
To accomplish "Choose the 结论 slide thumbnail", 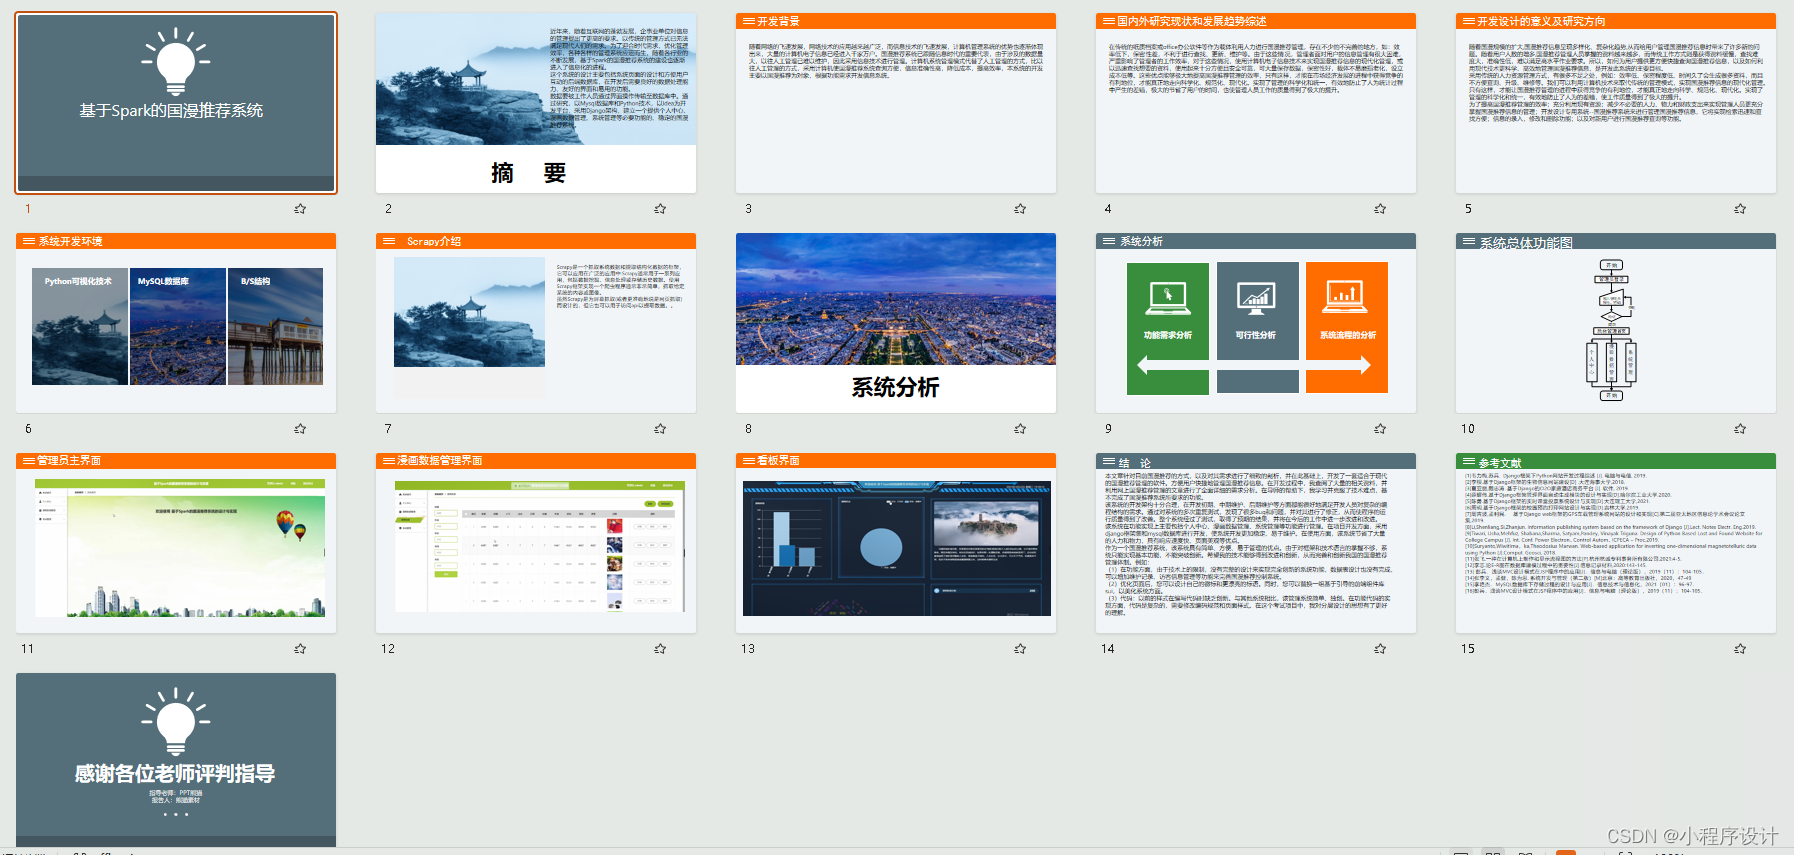I will 1256,543.
